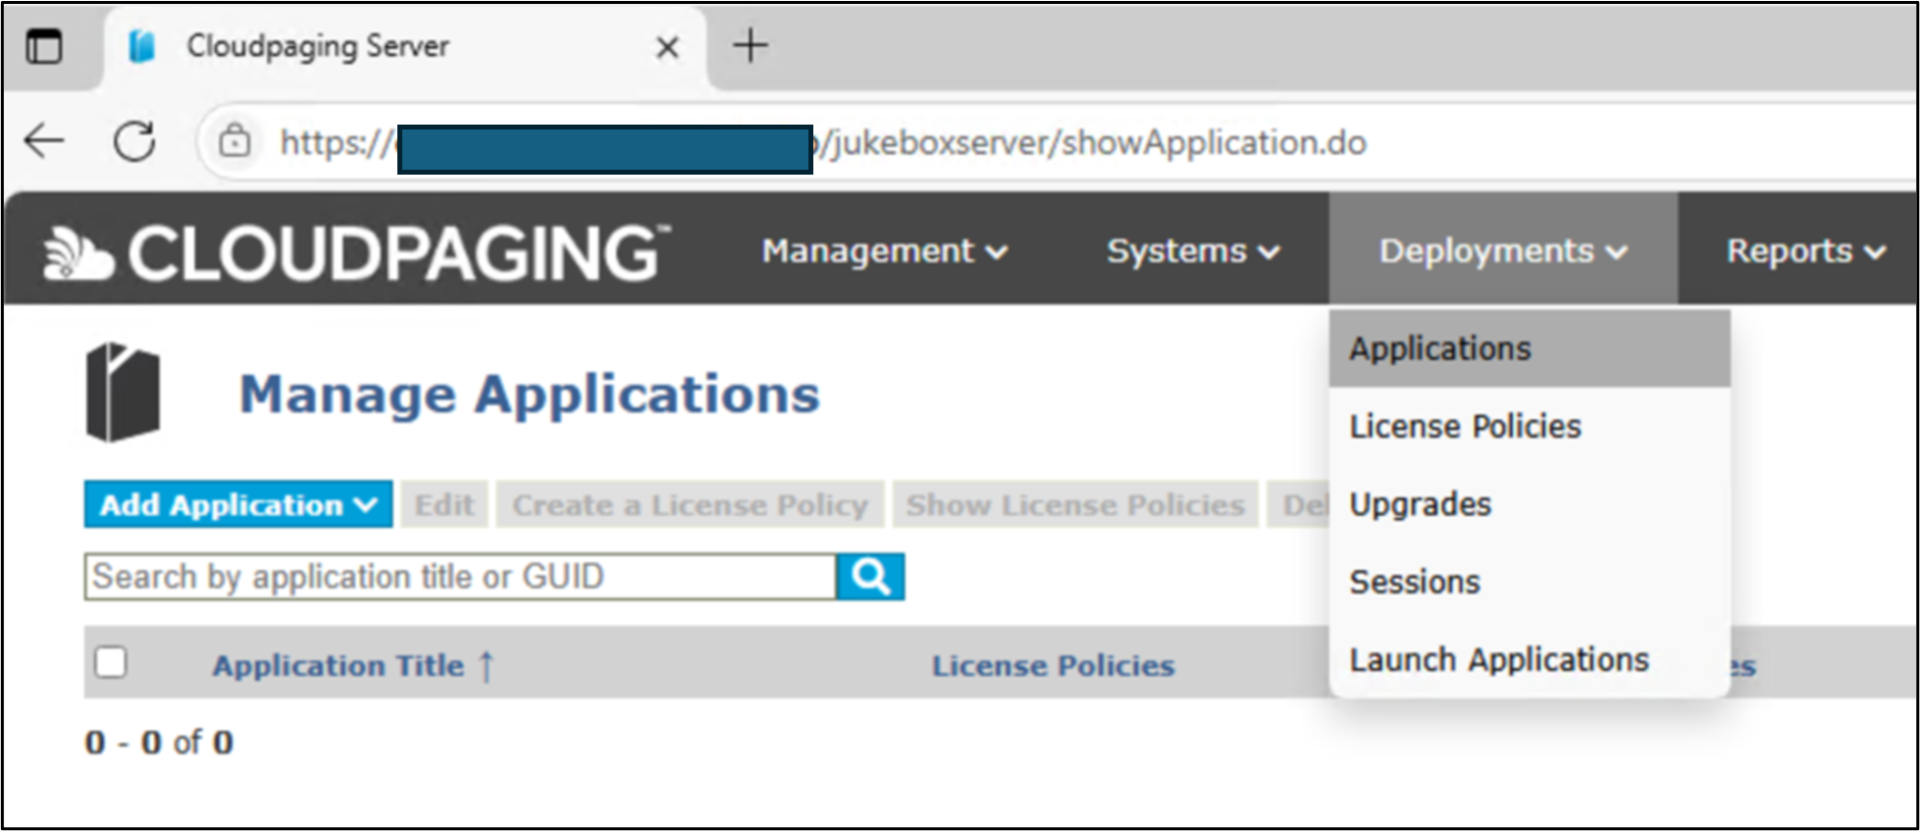Screen dimensions: 1920x831
Task: Collapse the Deployments menu
Action: click(x=1503, y=249)
